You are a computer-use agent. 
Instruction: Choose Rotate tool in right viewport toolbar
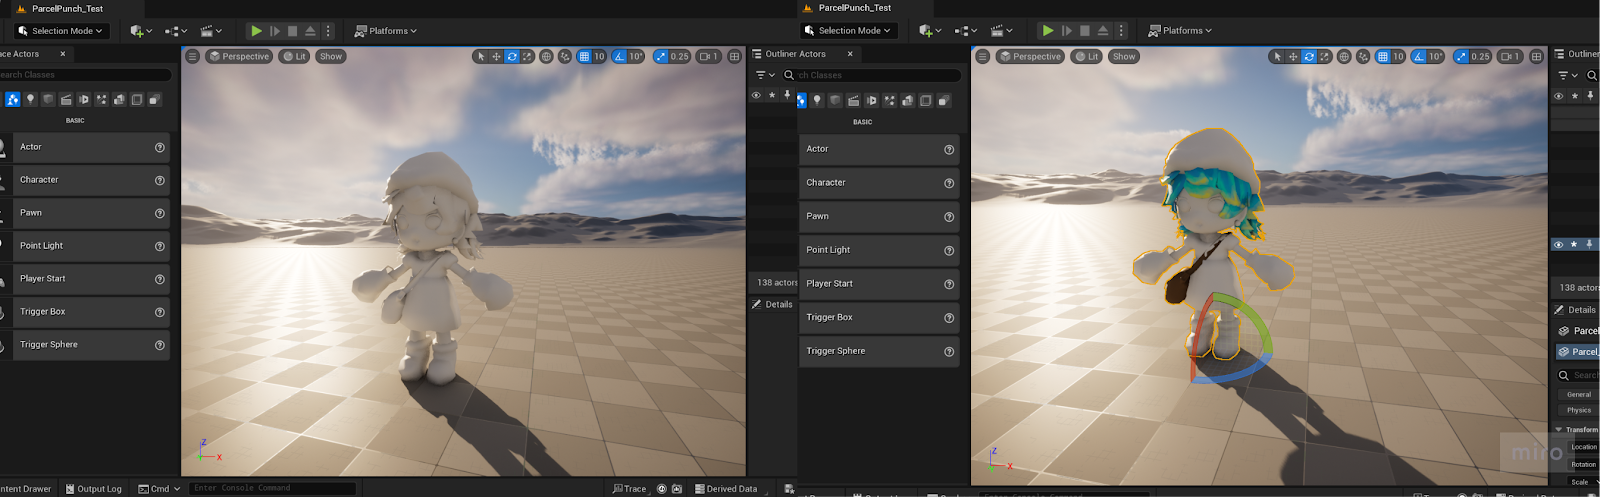click(x=1309, y=57)
